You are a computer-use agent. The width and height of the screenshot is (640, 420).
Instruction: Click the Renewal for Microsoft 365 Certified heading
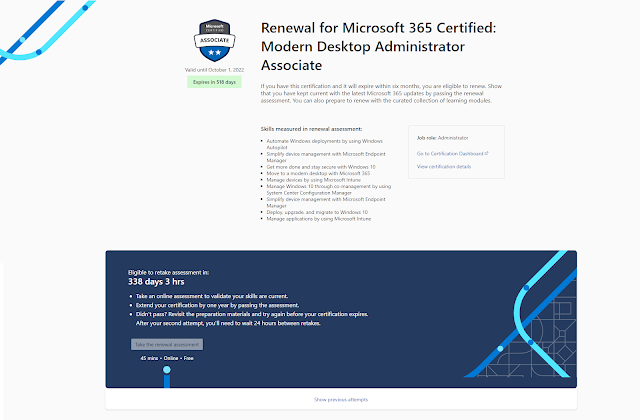click(x=378, y=47)
